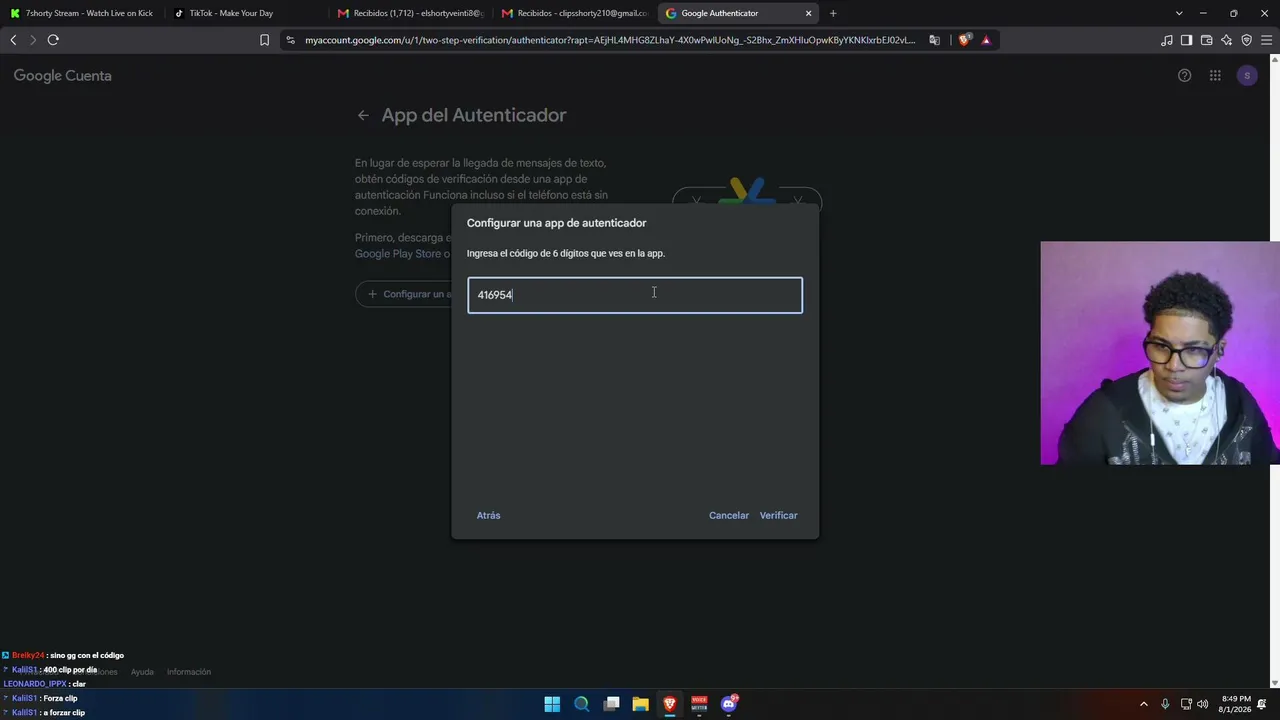Open the browser hamburger menu
1280x720 pixels.
1266,40
